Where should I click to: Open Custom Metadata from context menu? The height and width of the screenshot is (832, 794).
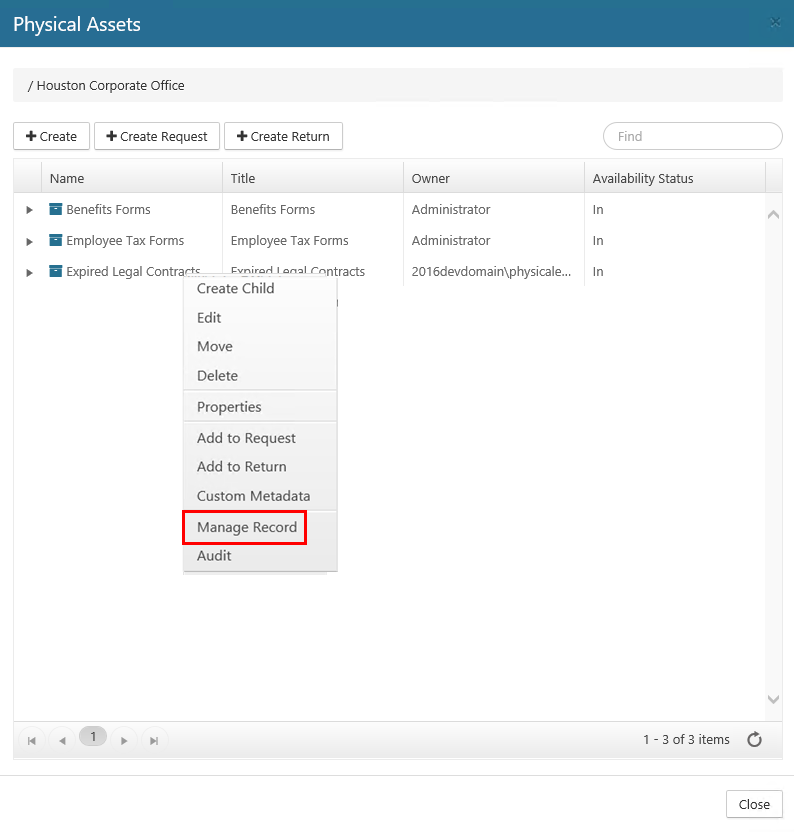[x=253, y=496]
